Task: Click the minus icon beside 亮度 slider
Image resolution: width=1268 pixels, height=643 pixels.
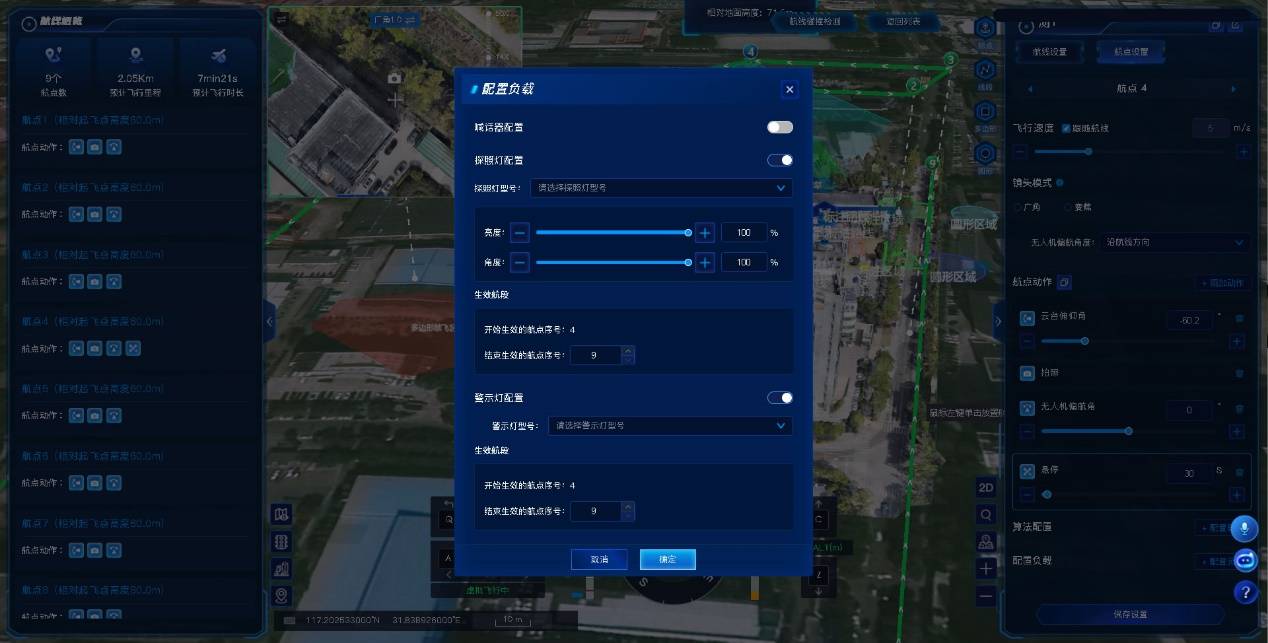Action: coord(520,233)
